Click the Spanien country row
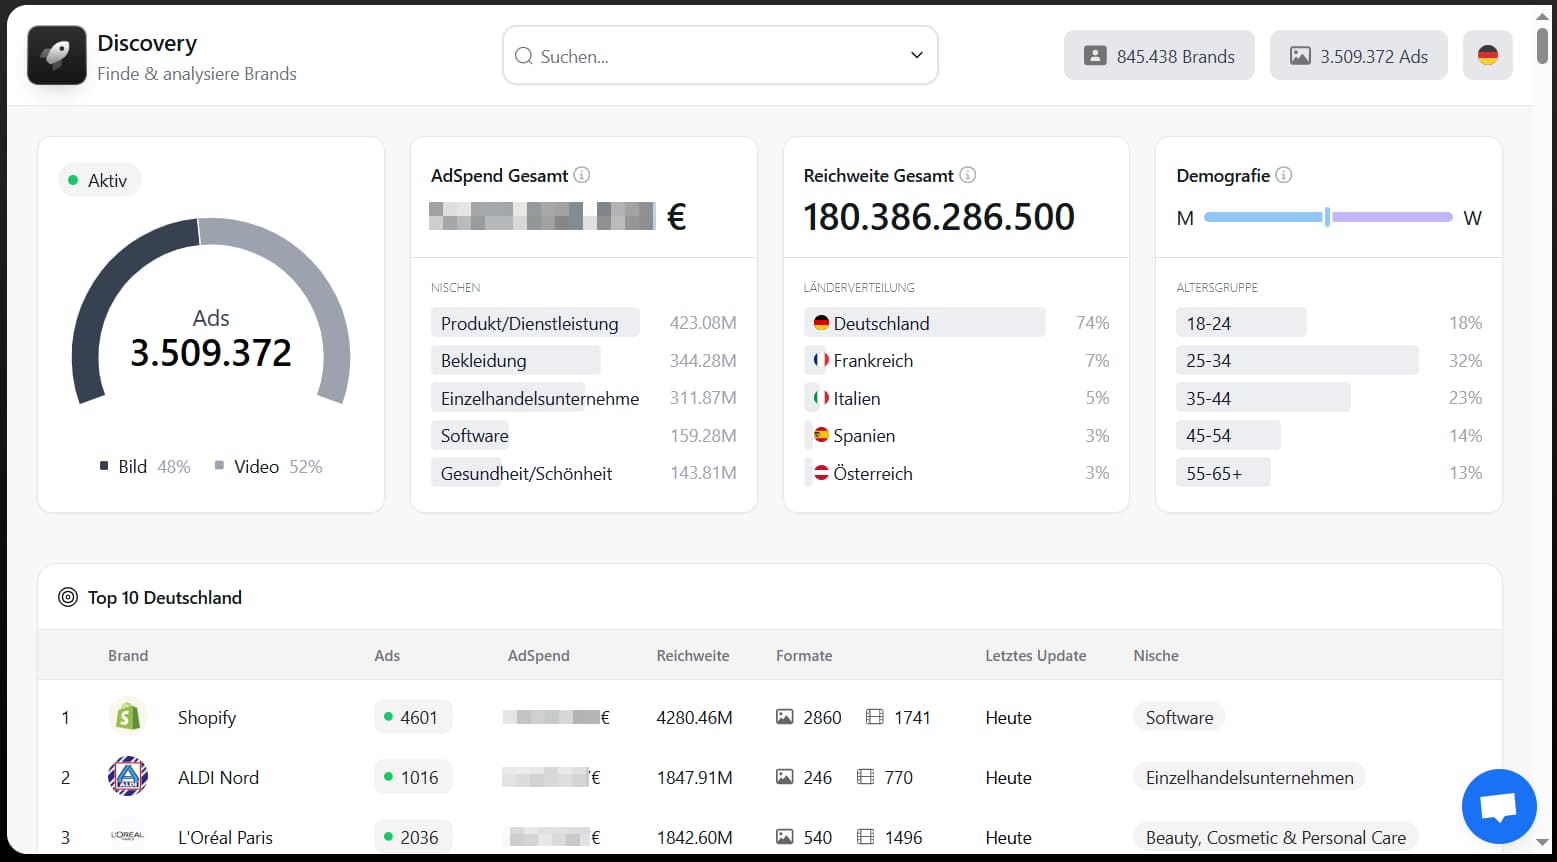This screenshot has width=1557, height=862. [x=956, y=436]
